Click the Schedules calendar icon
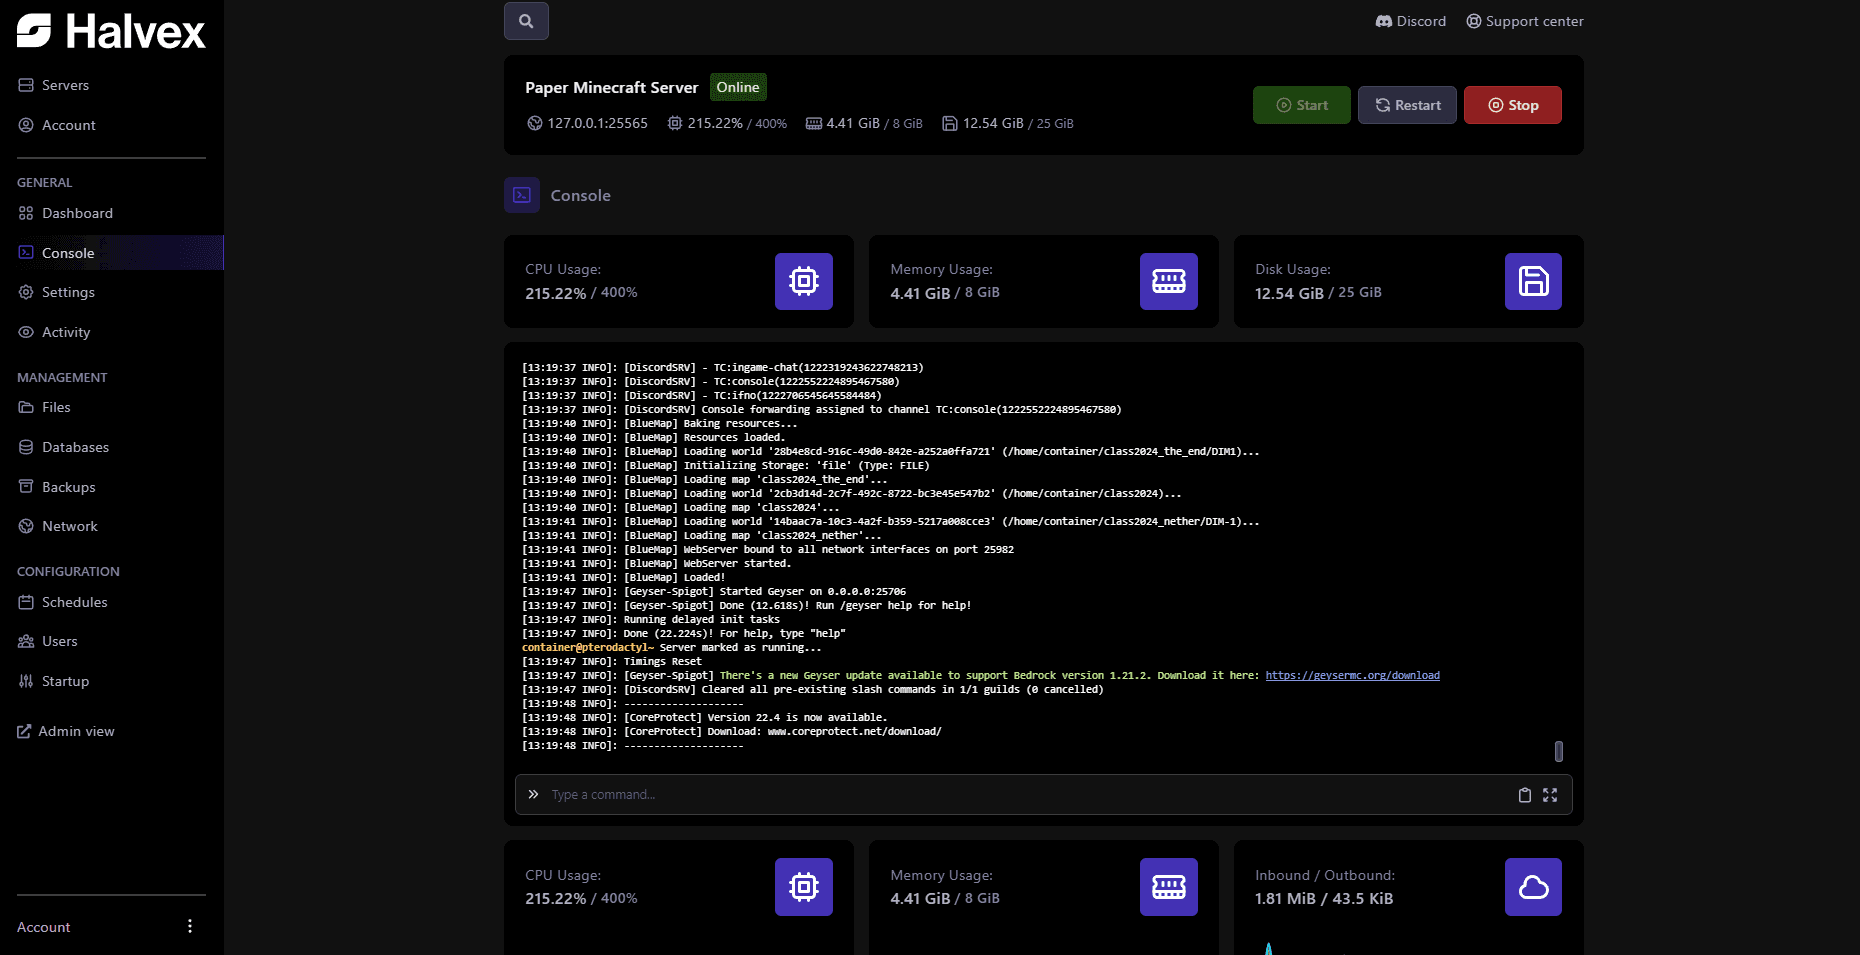Screen dimensions: 1860x955 point(26,602)
